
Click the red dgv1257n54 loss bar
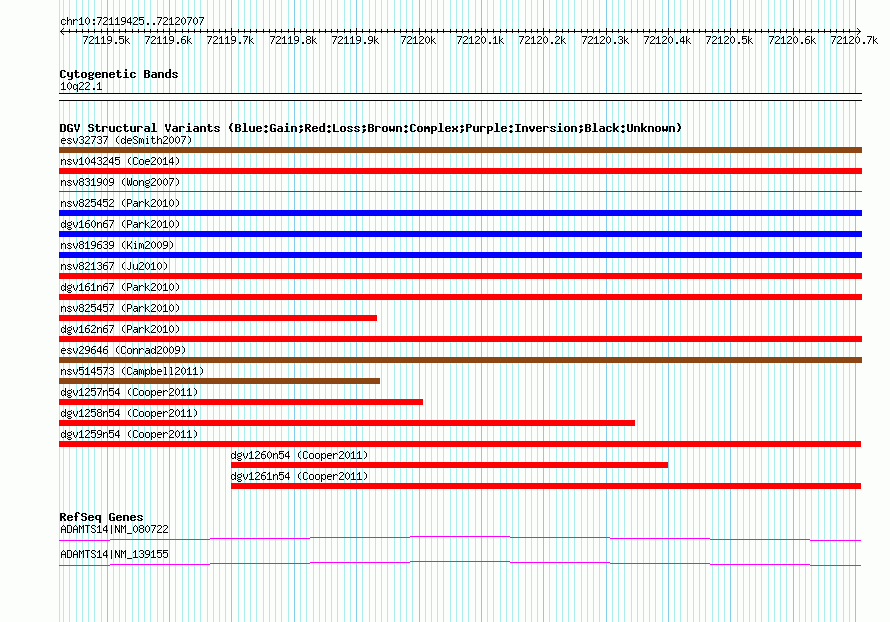241,402
